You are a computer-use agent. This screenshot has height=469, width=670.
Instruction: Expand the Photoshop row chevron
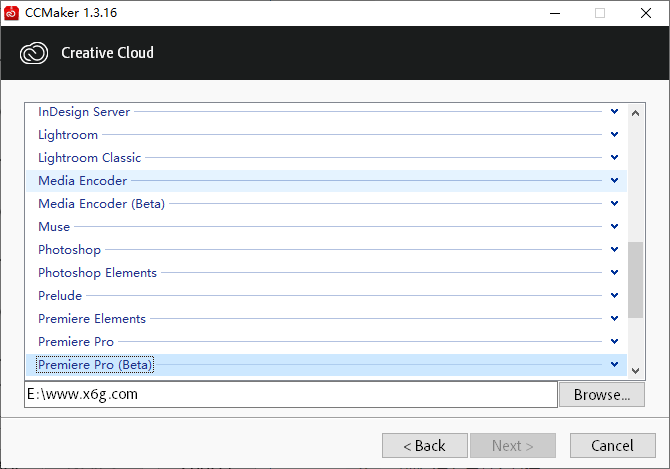pos(614,250)
